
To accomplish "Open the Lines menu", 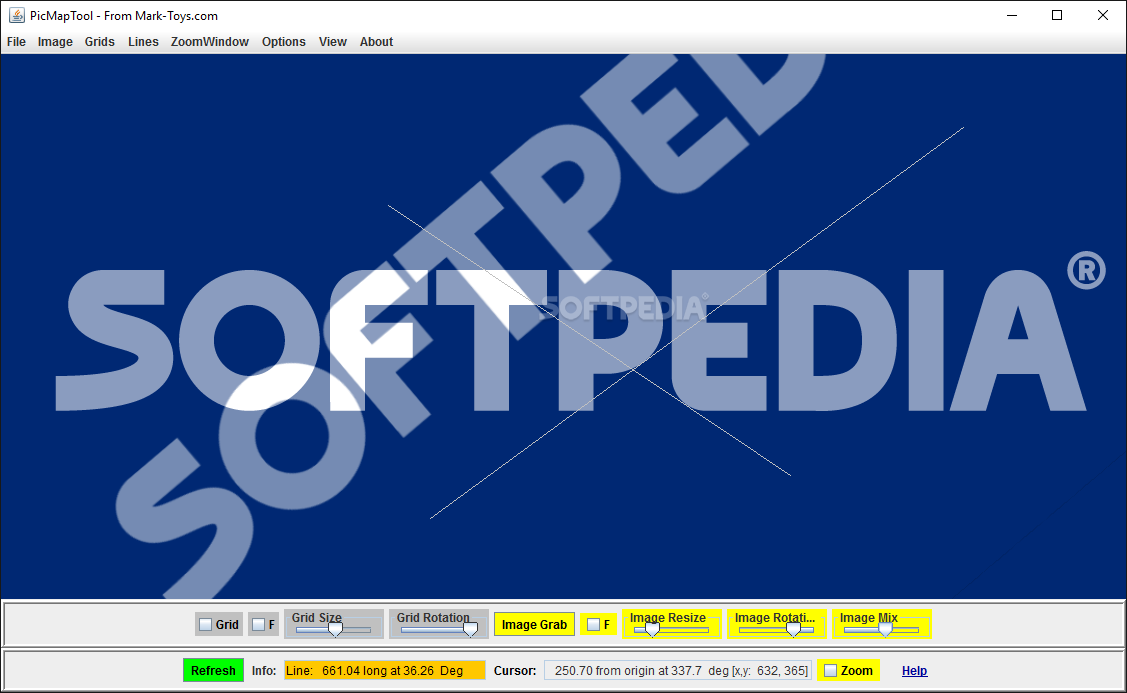I will point(143,42).
